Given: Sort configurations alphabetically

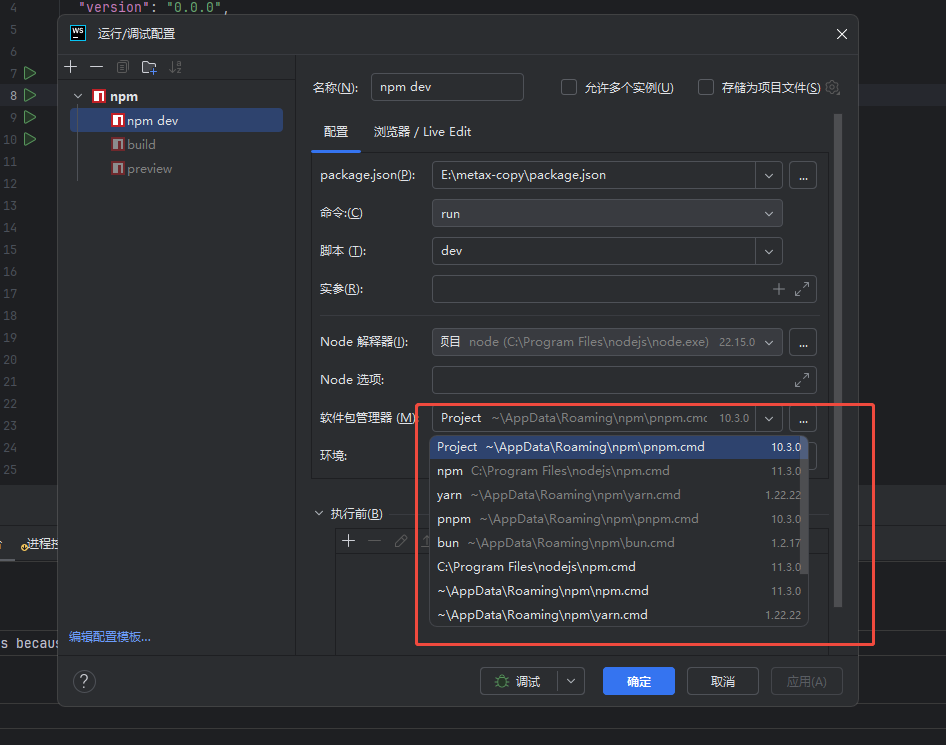Looking at the screenshot, I should (176, 67).
